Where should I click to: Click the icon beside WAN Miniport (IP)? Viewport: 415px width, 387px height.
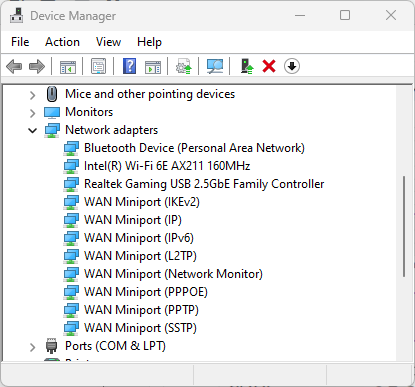click(x=71, y=220)
